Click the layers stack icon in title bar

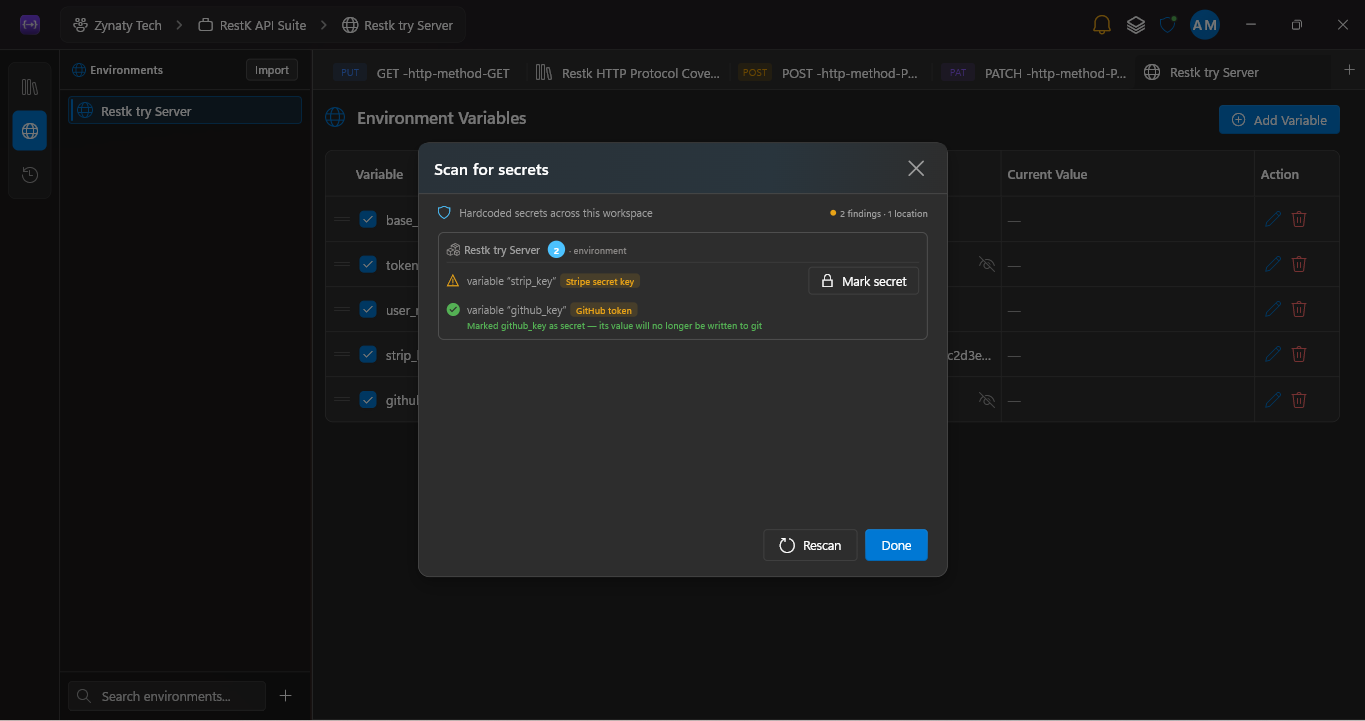[1135, 25]
